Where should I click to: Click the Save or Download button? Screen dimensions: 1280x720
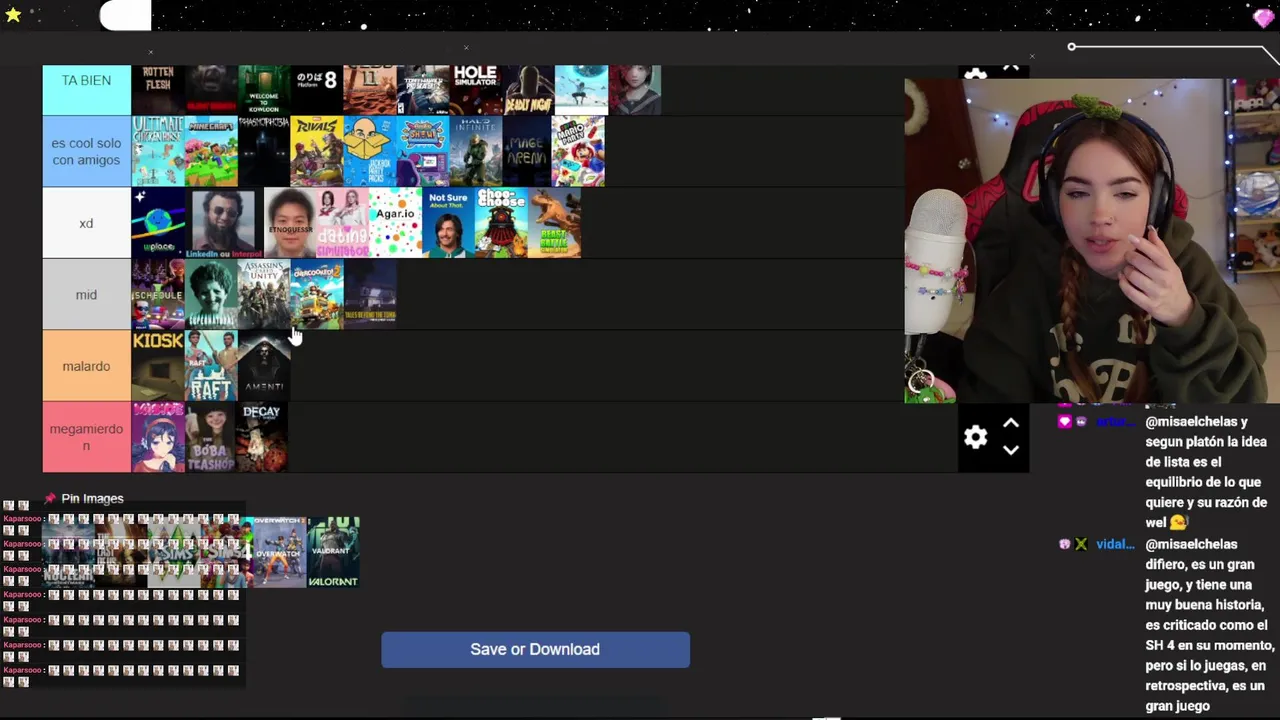(x=535, y=649)
